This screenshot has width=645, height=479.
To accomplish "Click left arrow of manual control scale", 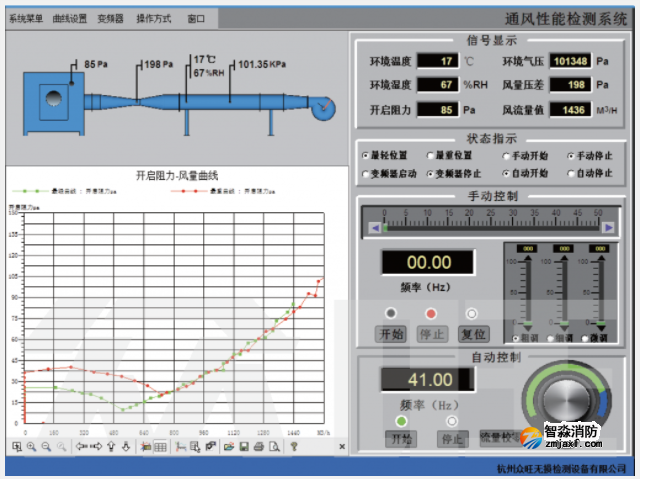I will click(x=374, y=227).
